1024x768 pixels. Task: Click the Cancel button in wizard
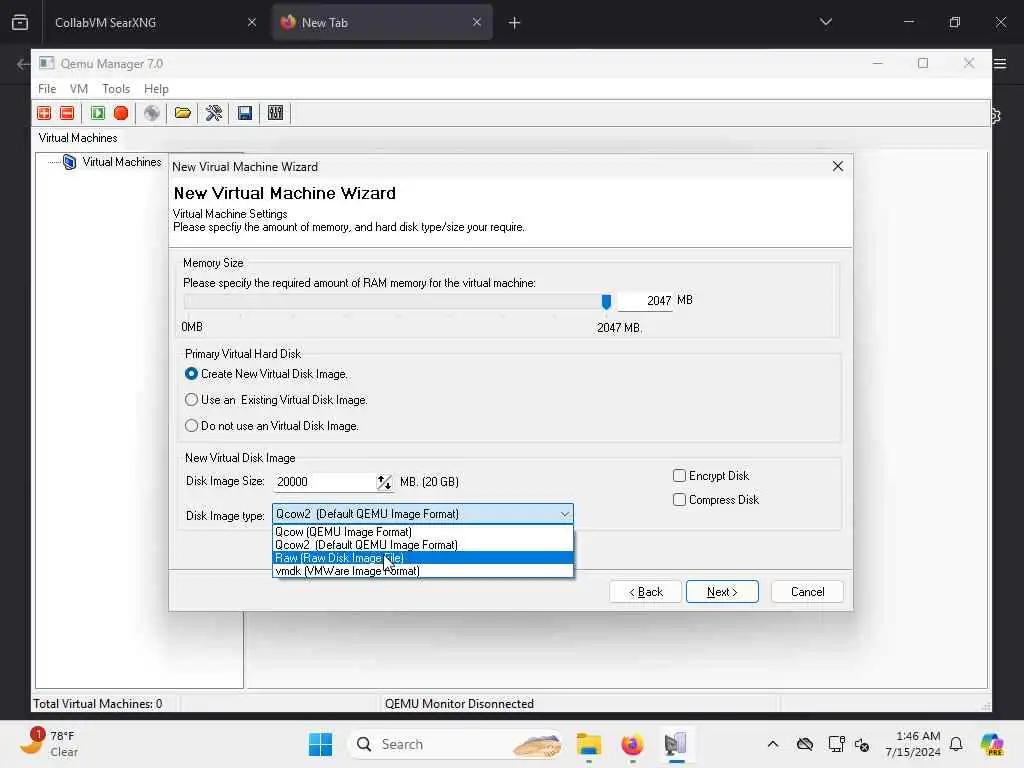[x=807, y=592]
